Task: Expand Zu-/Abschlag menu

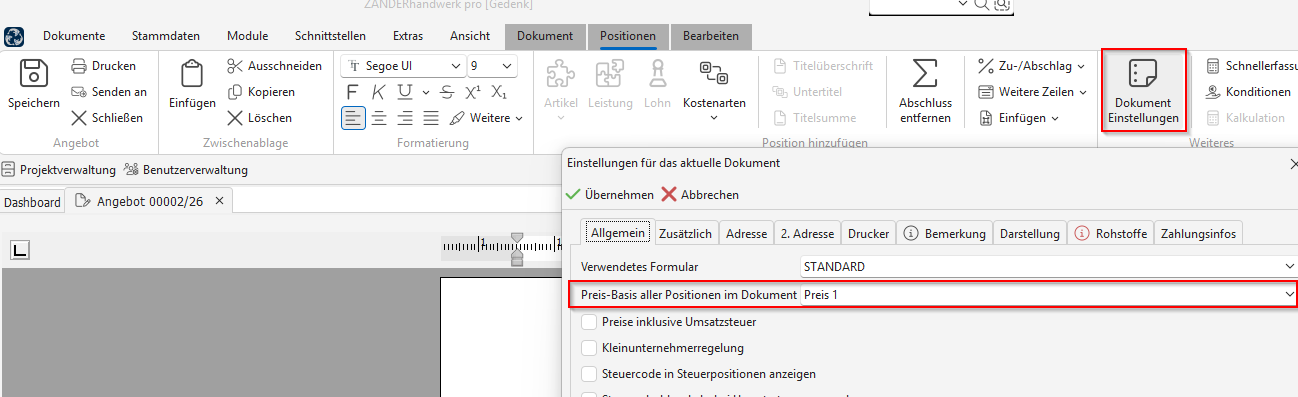Action: pos(1032,66)
